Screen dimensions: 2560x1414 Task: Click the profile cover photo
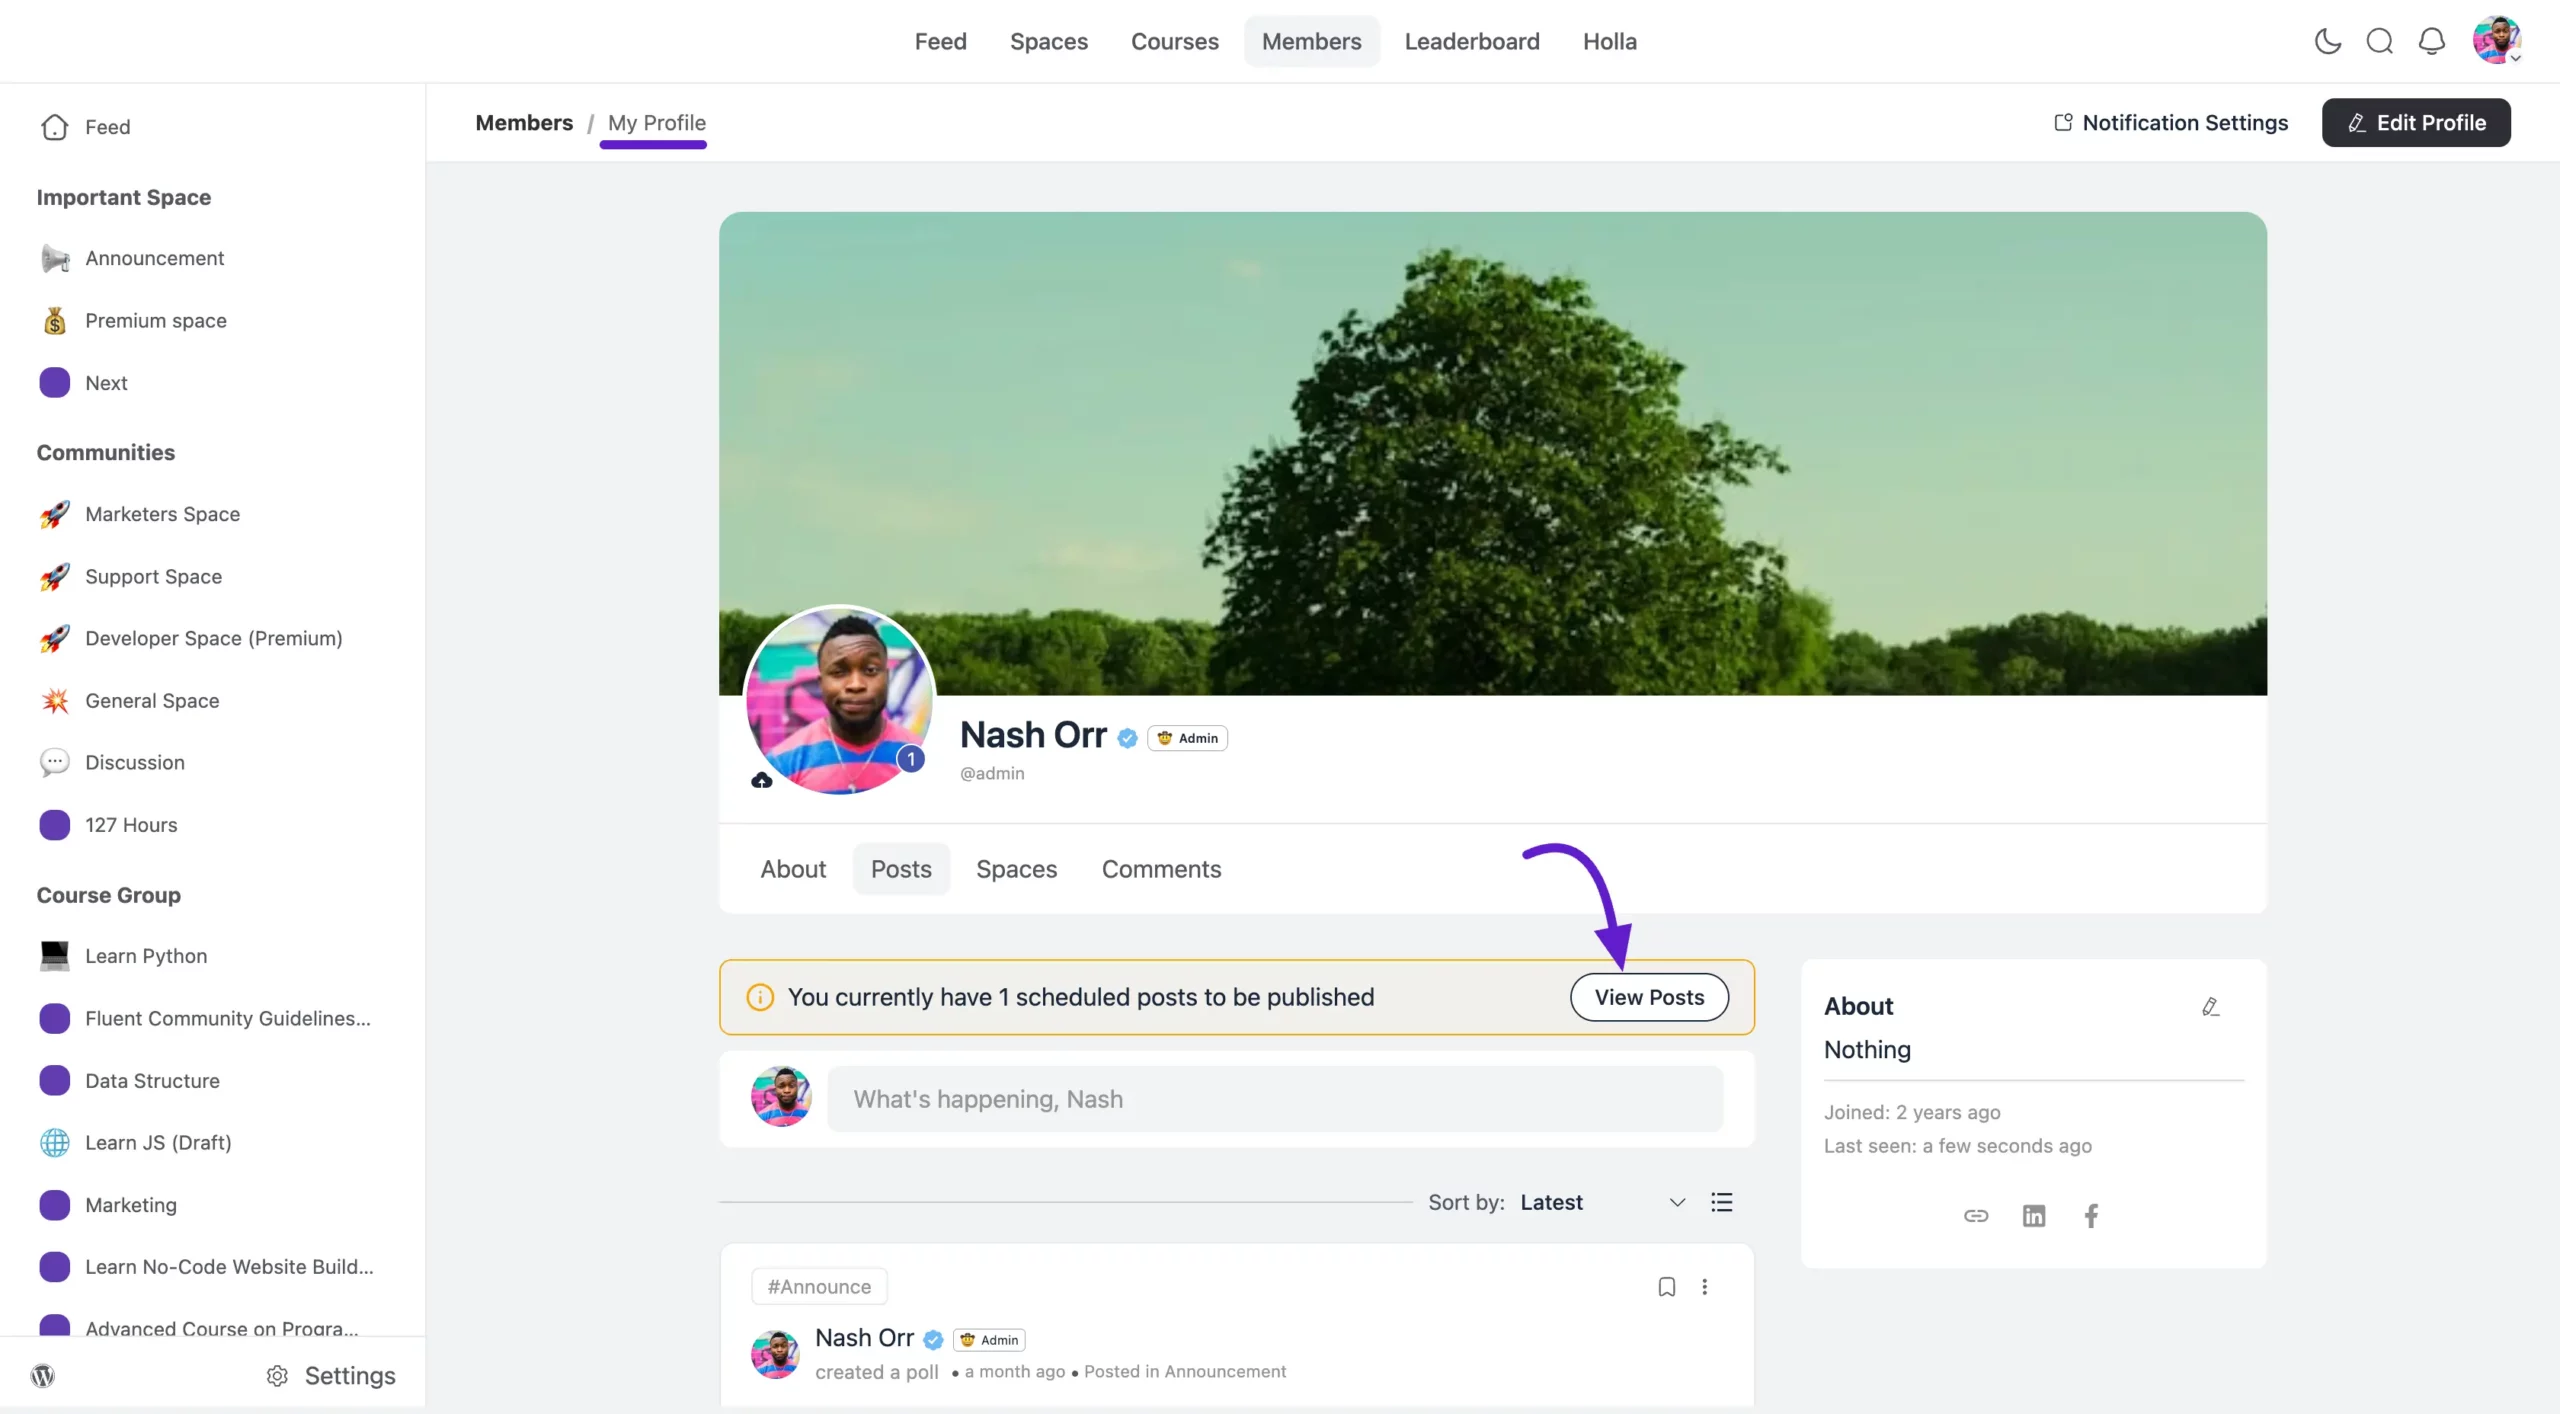(x=1492, y=452)
